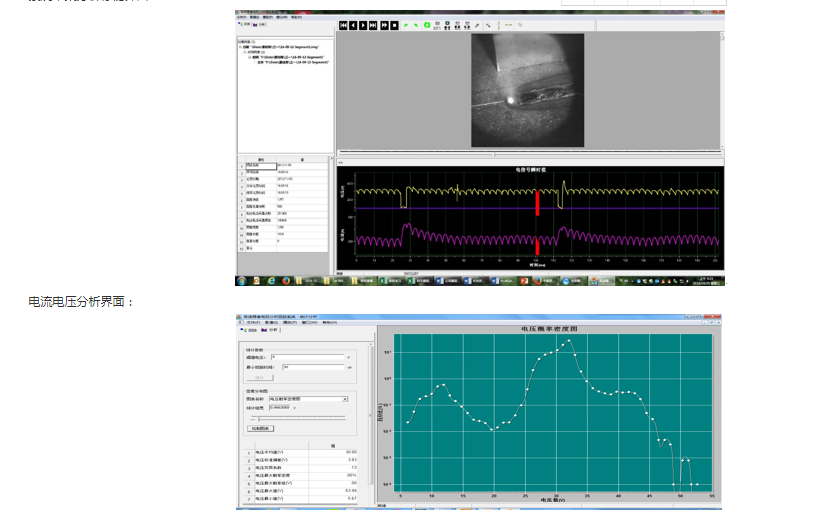833x523 pixels.
Task: Expand root node in file tree panel
Action: tap(240, 47)
